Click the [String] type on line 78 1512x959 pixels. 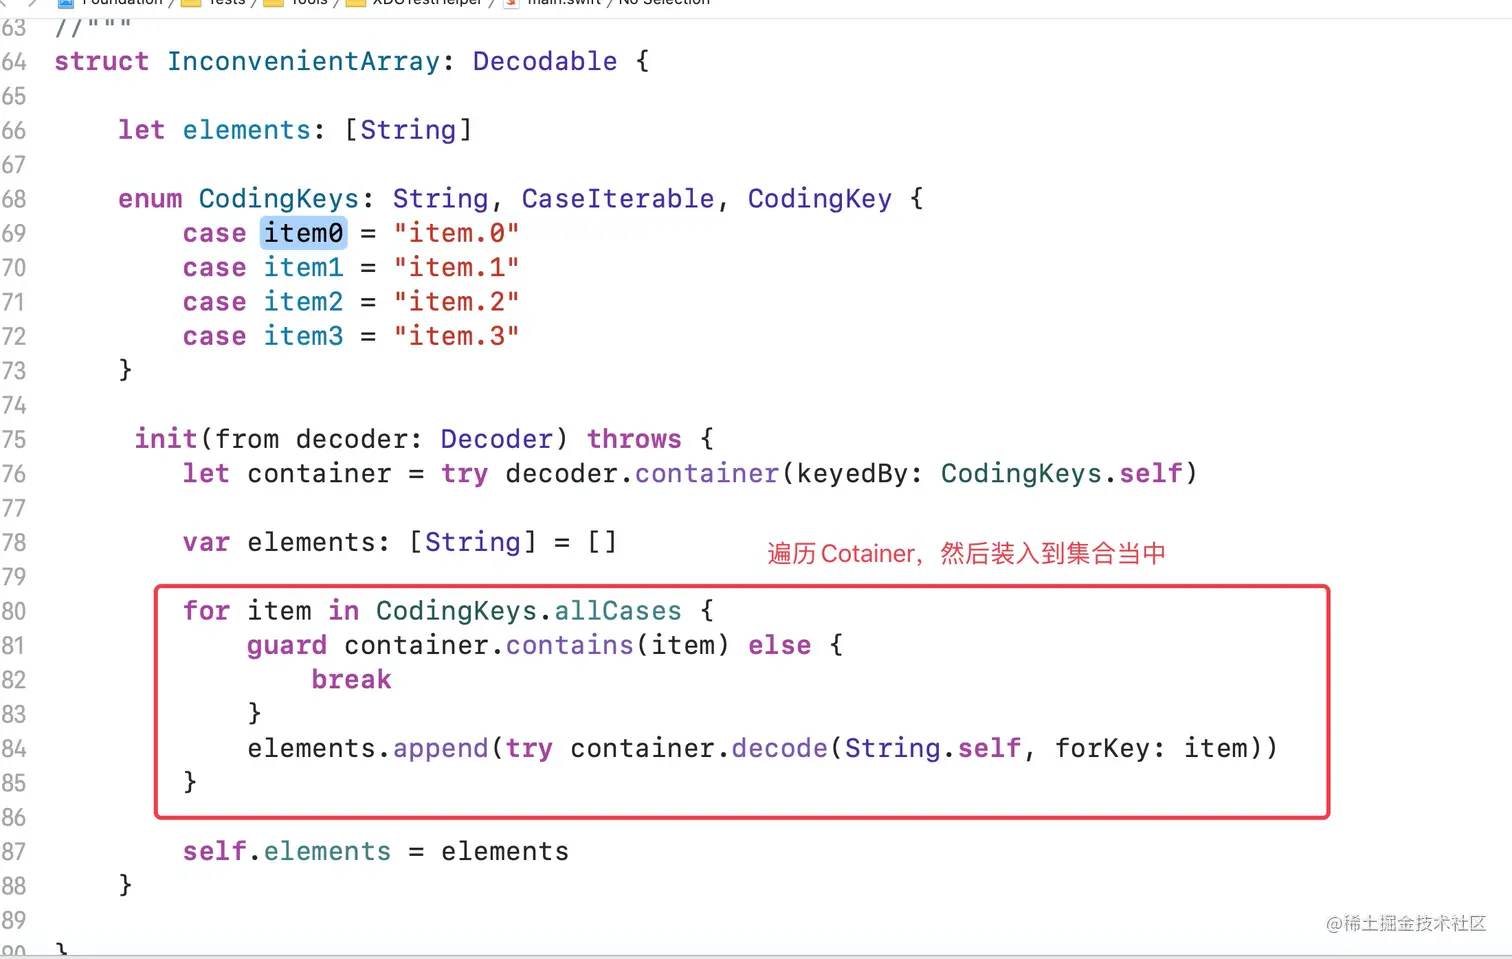[x=473, y=542]
